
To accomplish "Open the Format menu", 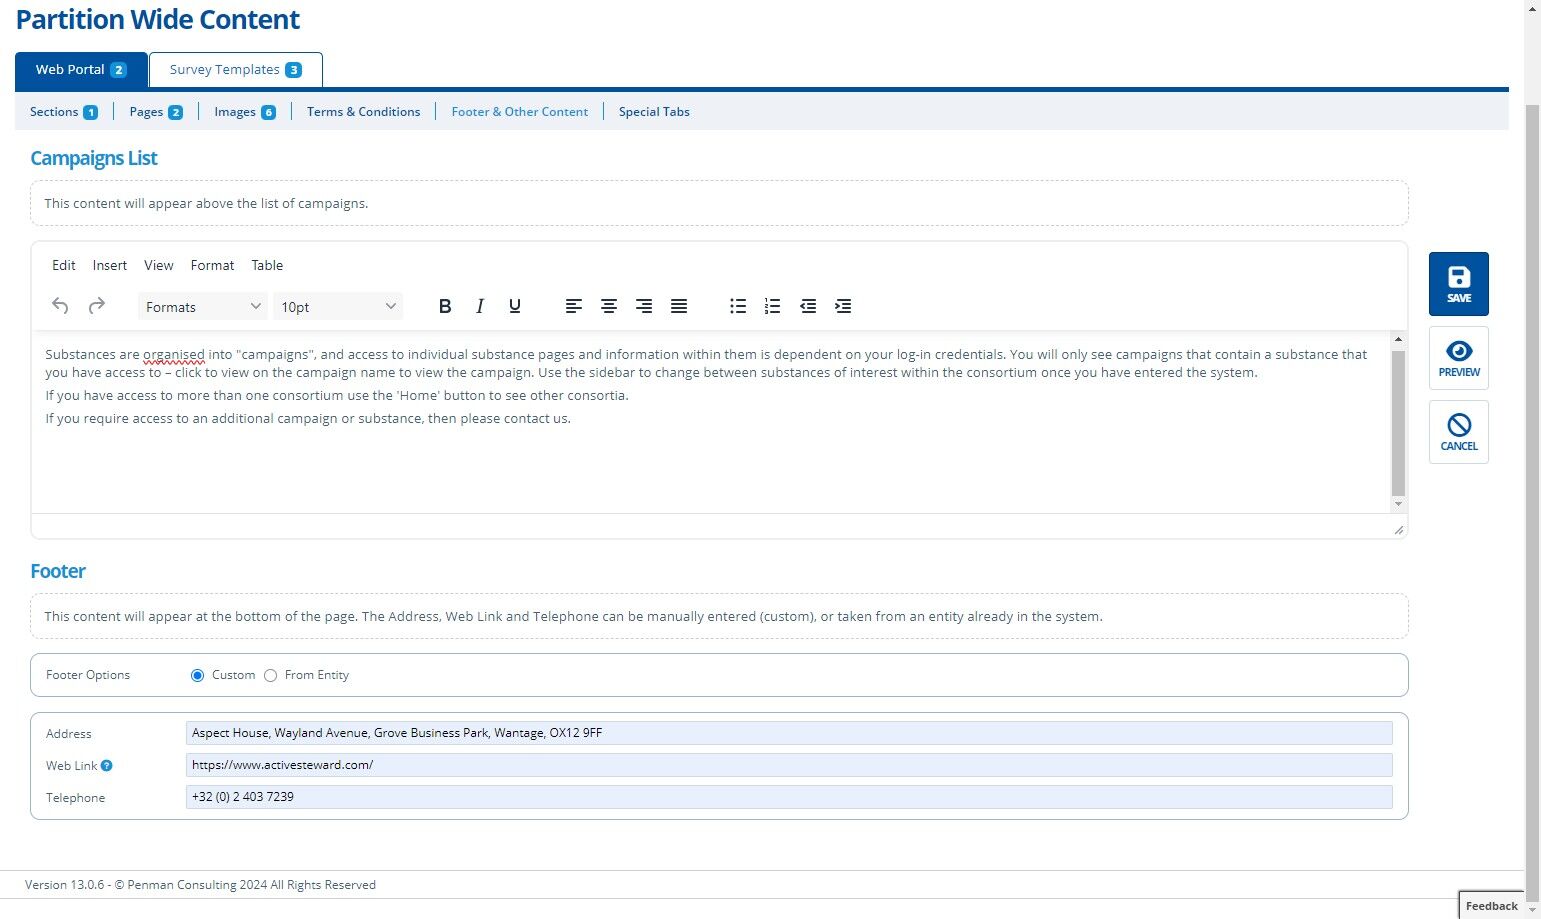I will 212,265.
